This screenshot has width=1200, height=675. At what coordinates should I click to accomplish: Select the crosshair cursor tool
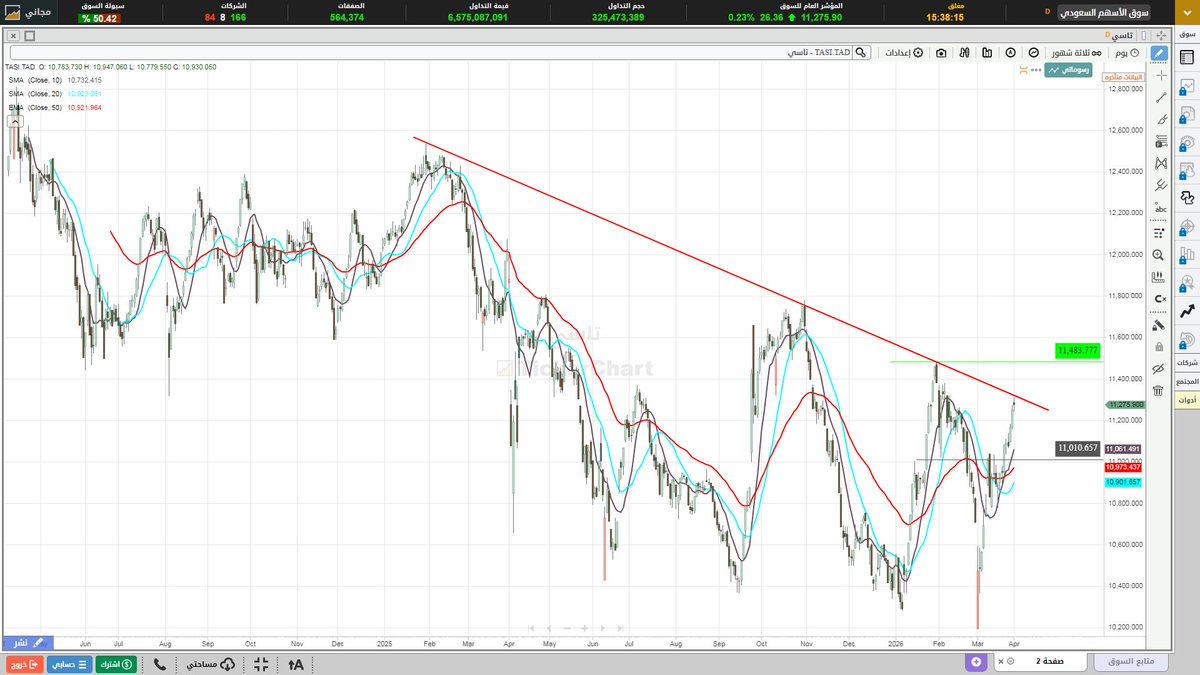pos(1160,75)
